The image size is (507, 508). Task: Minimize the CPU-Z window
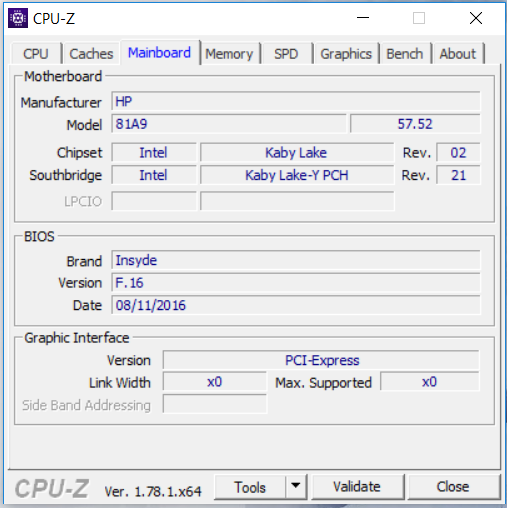tap(363, 18)
